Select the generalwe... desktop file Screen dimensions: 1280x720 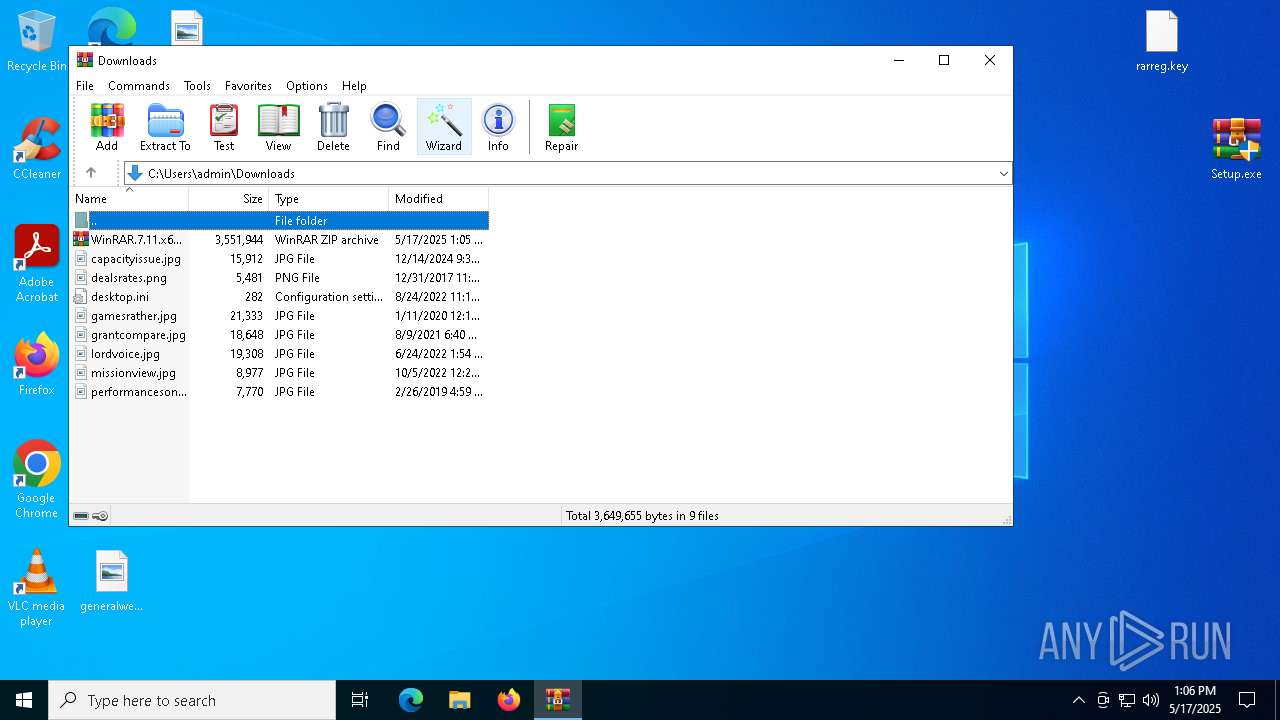[112, 581]
